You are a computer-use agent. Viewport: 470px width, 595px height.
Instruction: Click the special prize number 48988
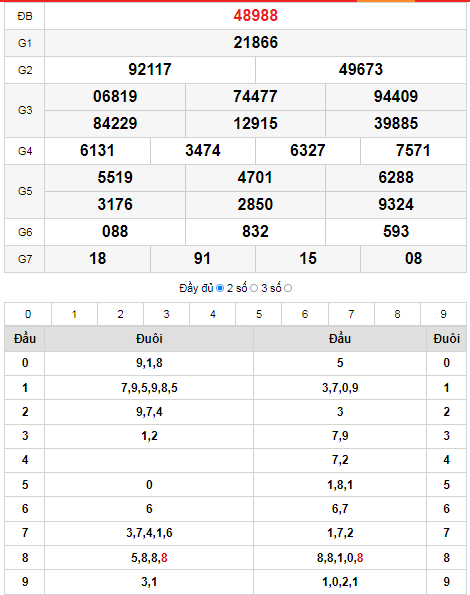coord(255,16)
